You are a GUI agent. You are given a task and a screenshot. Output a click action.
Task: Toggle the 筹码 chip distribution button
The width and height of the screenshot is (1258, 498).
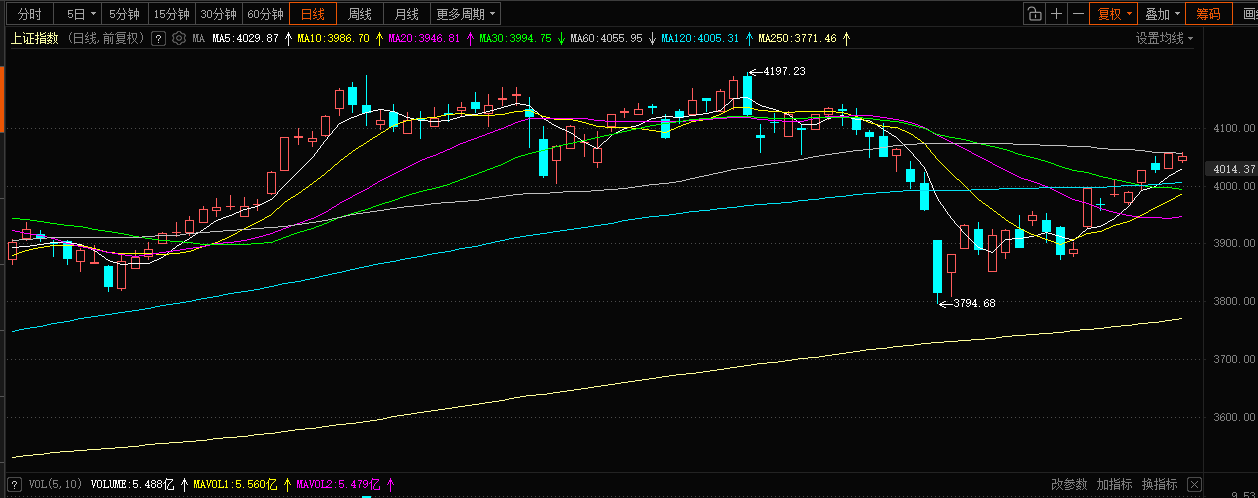(1209, 14)
